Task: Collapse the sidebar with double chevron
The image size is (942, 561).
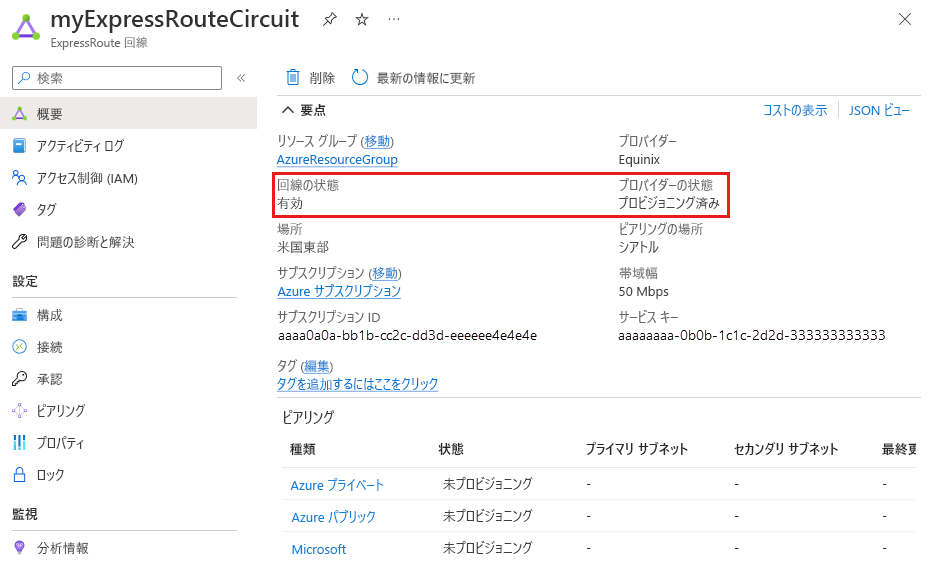Action: (x=241, y=78)
